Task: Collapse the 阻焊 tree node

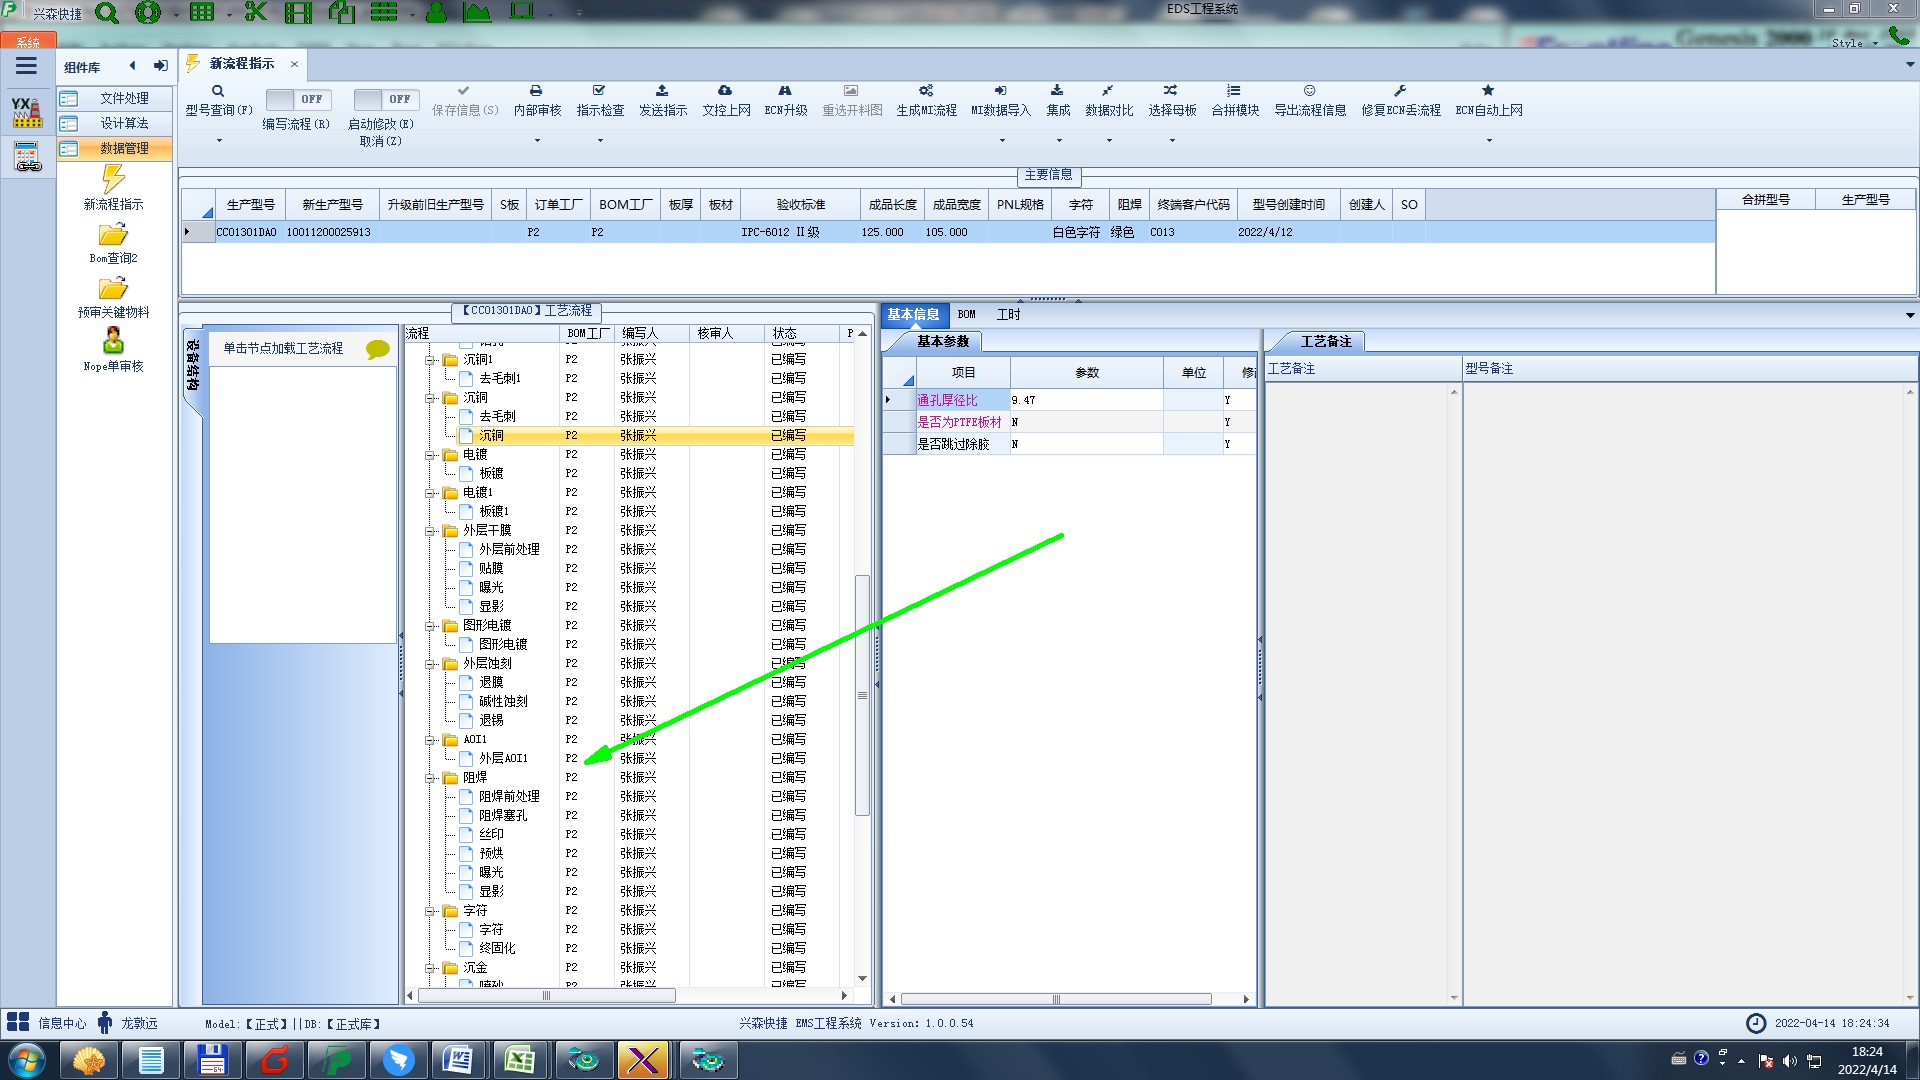Action: tap(430, 778)
